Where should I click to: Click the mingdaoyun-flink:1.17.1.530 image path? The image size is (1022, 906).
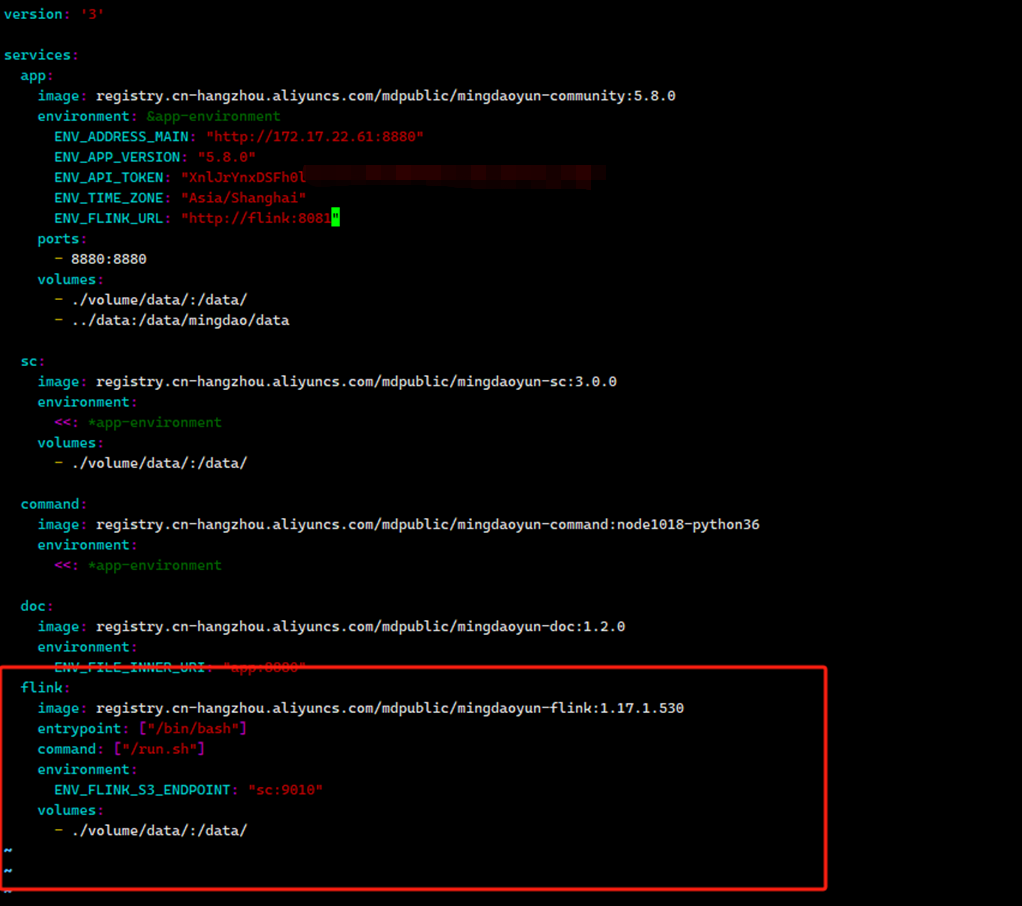[x=390, y=709]
